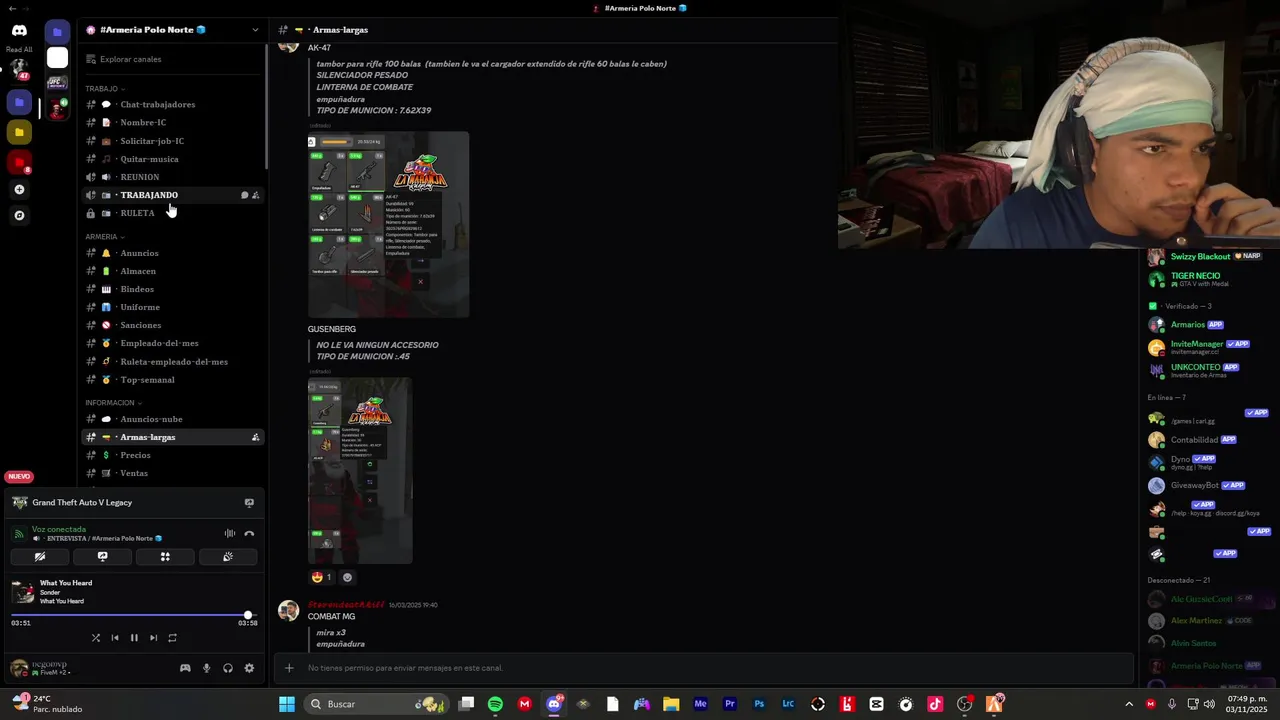Open the #Armeria Polo Norte server menu
1280x720 pixels.
(x=172, y=30)
